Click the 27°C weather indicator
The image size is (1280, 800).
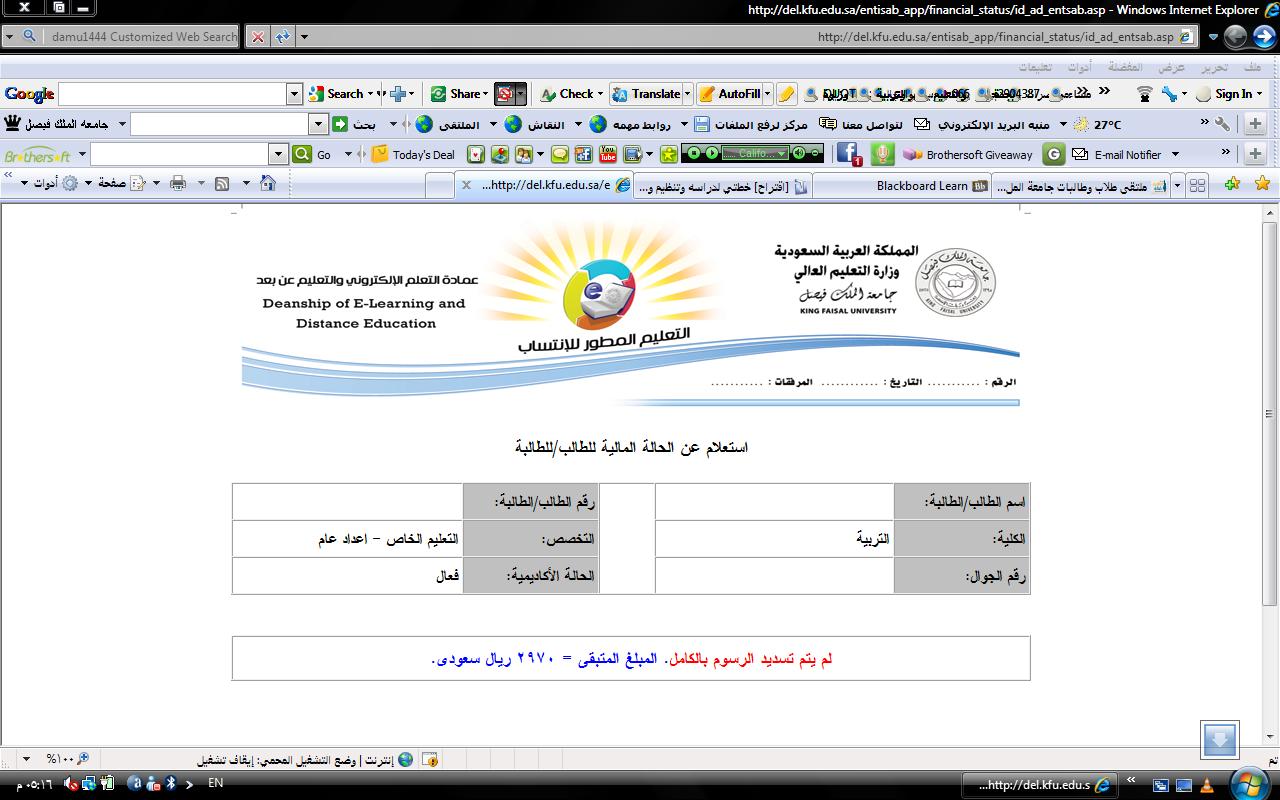pyautogui.click(x=1097, y=124)
